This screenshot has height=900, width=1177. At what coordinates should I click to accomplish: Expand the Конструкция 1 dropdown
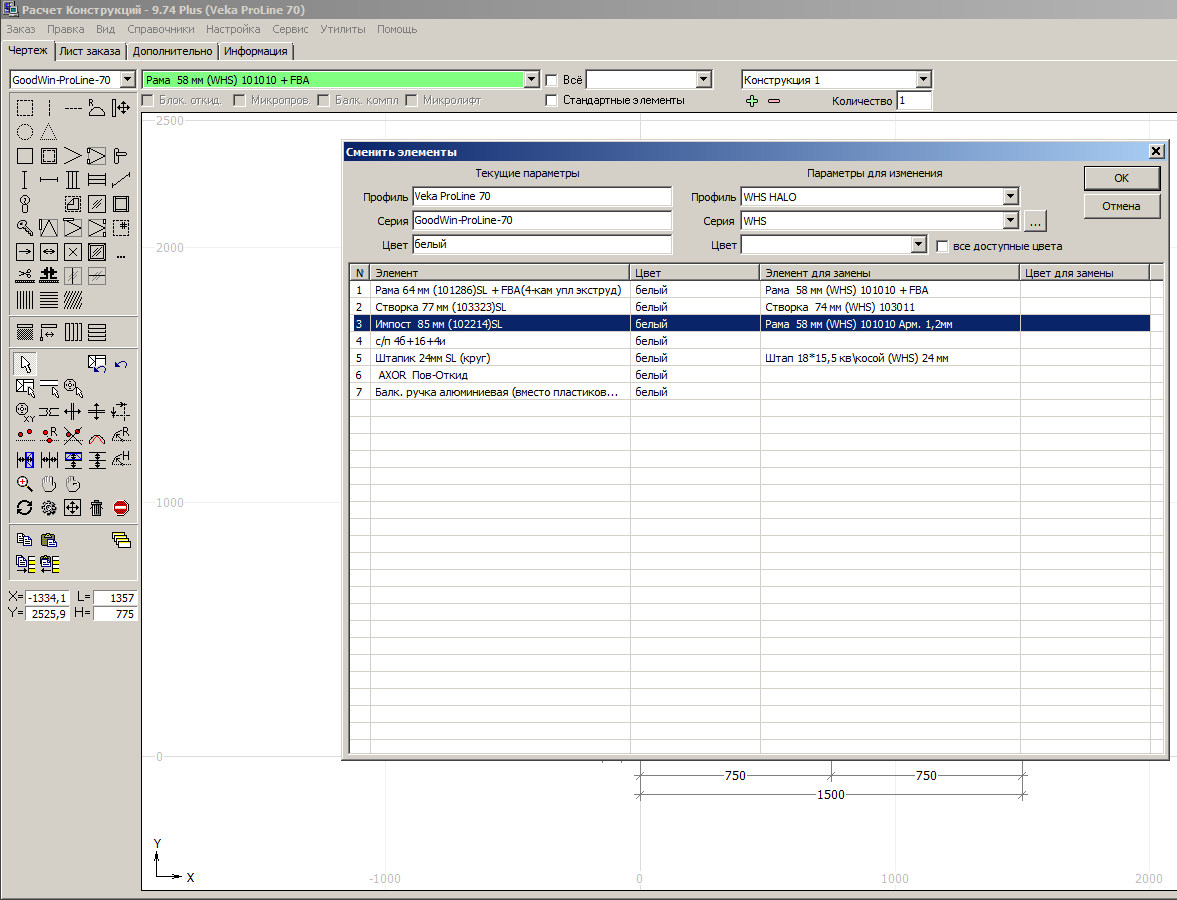point(923,80)
